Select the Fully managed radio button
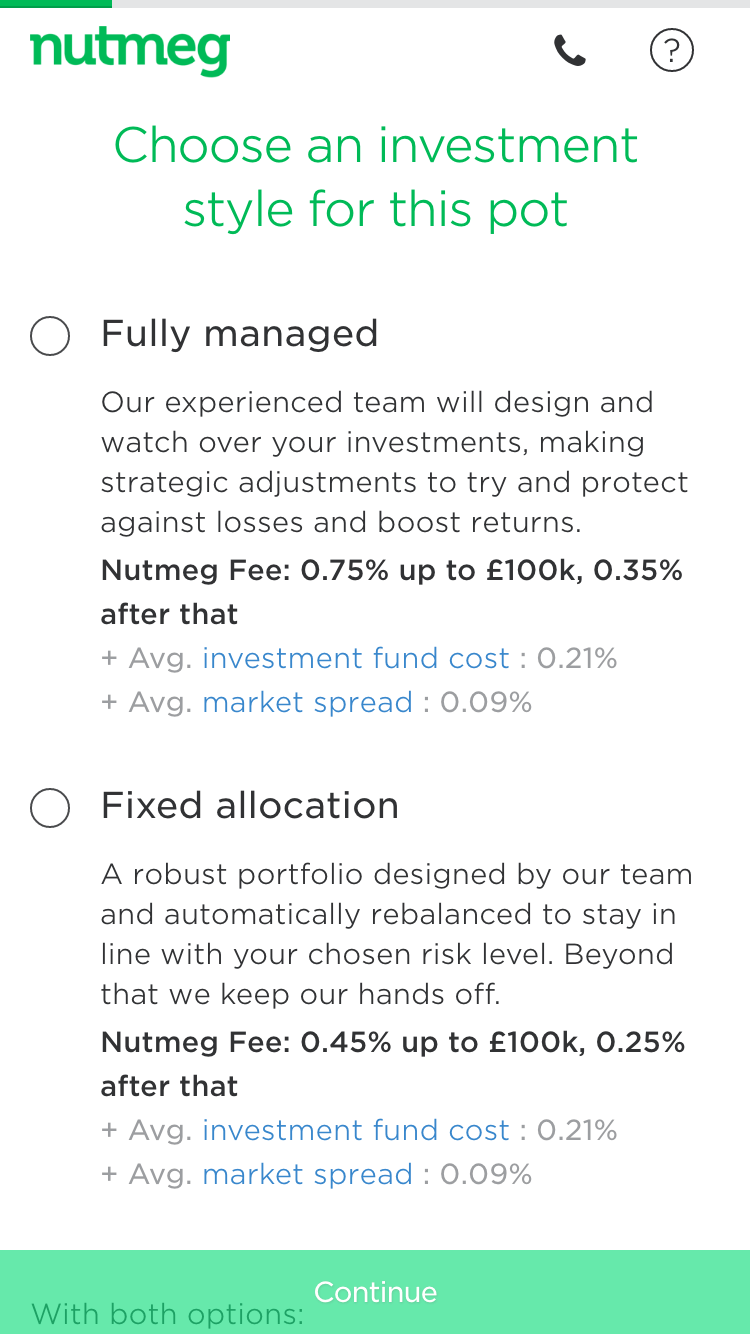The width and height of the screenshot is (750, 1334). (x=50, y=335)
